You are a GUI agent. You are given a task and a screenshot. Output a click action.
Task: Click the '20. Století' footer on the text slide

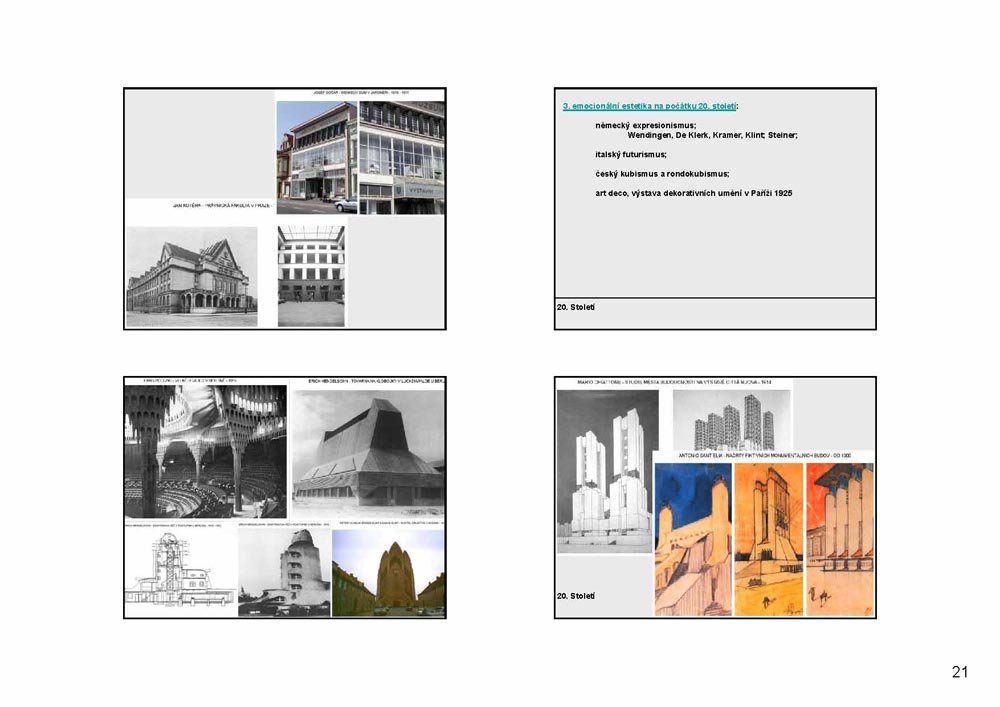(x=576, y=307)
